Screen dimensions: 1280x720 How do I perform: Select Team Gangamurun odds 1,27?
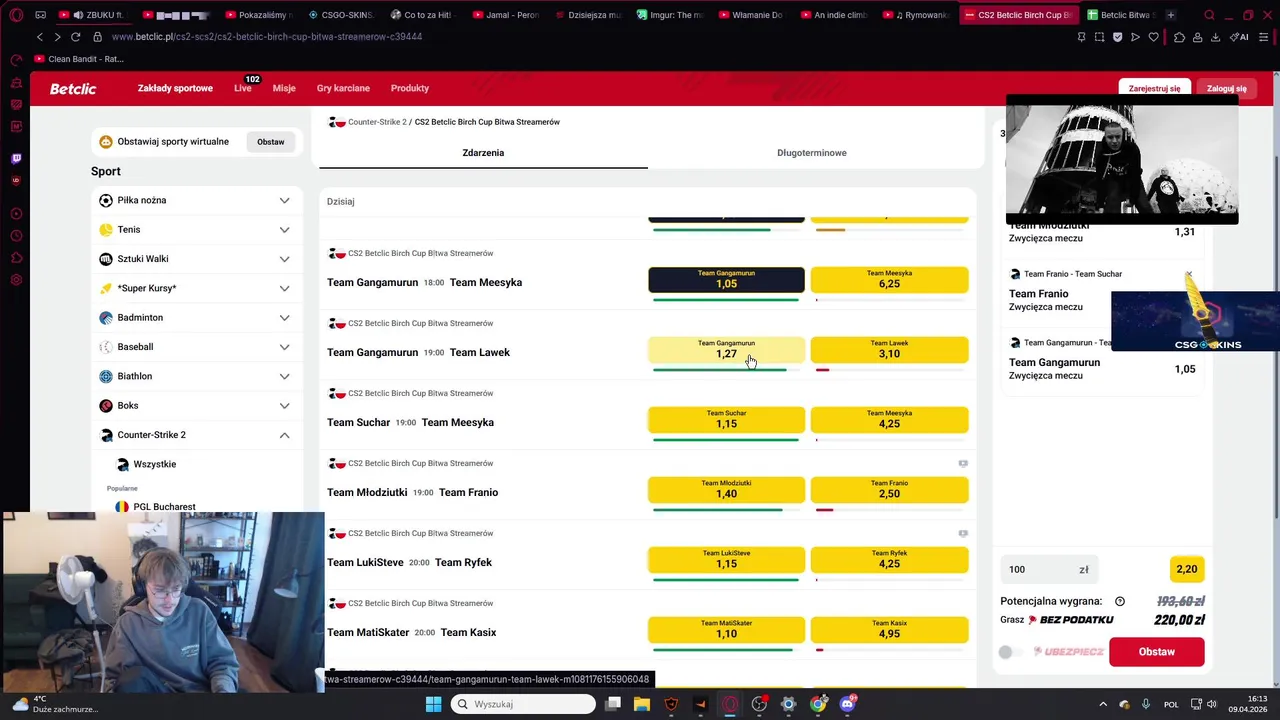click(x=726, y=349)
